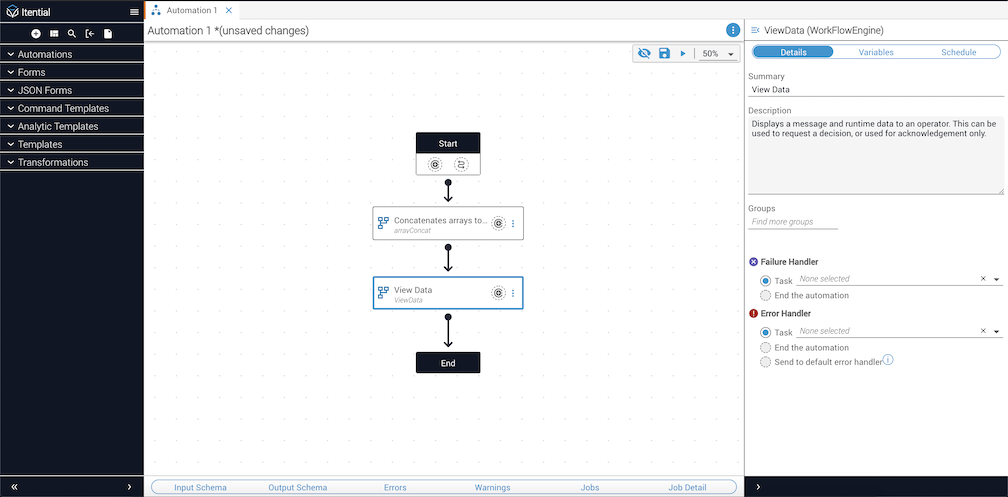This screenshot has height=497, width=1008.
Task: Click right chevron below details panel
Action: (x=757, y=487)
